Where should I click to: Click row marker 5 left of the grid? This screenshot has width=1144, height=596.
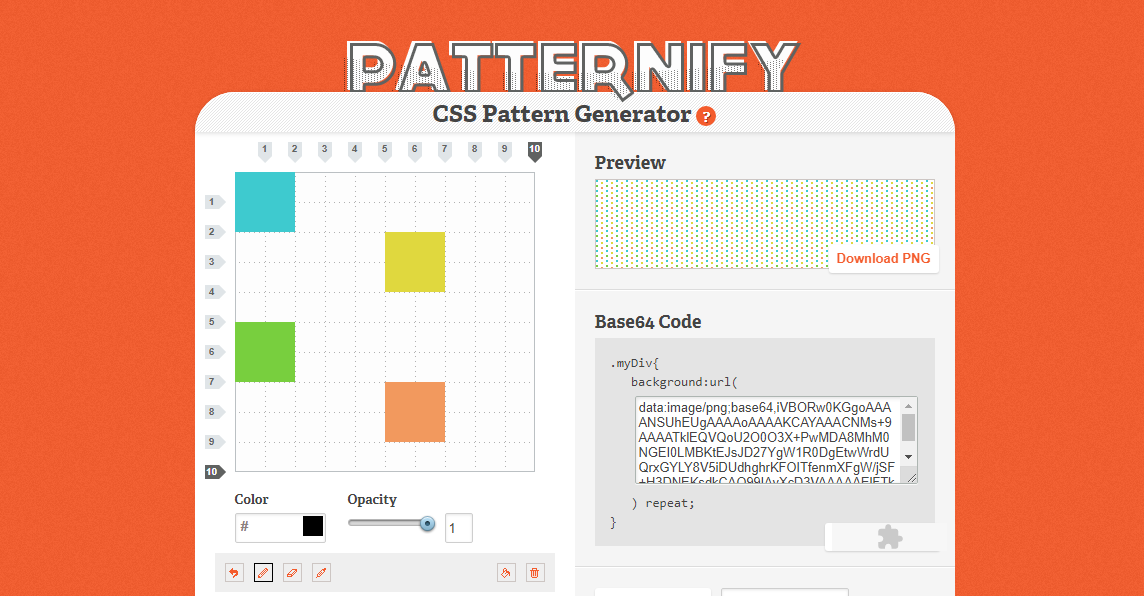pos(214,322)
